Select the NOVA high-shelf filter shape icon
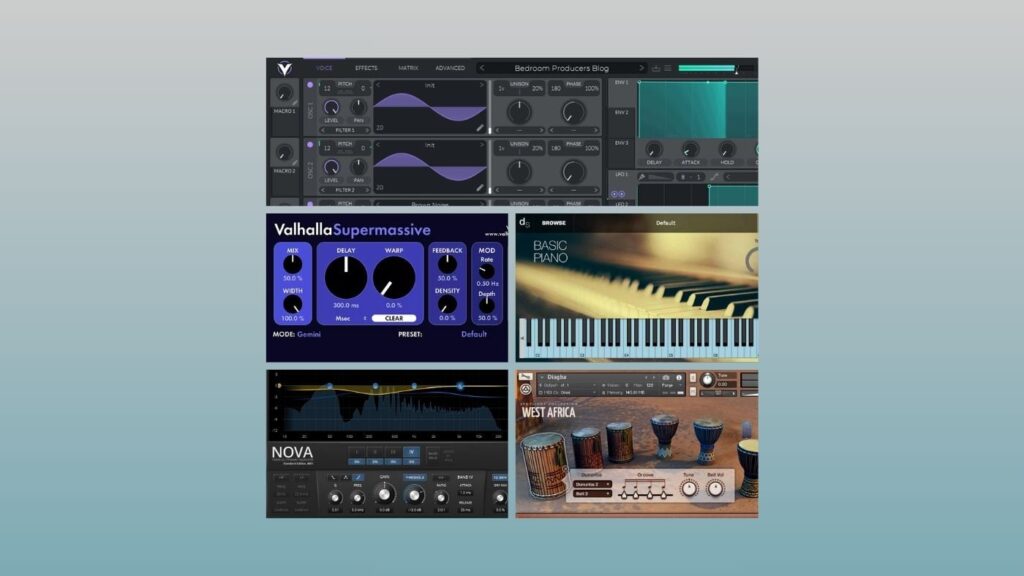The height and width of the screenshot is (576, 1024). [358, 477]
